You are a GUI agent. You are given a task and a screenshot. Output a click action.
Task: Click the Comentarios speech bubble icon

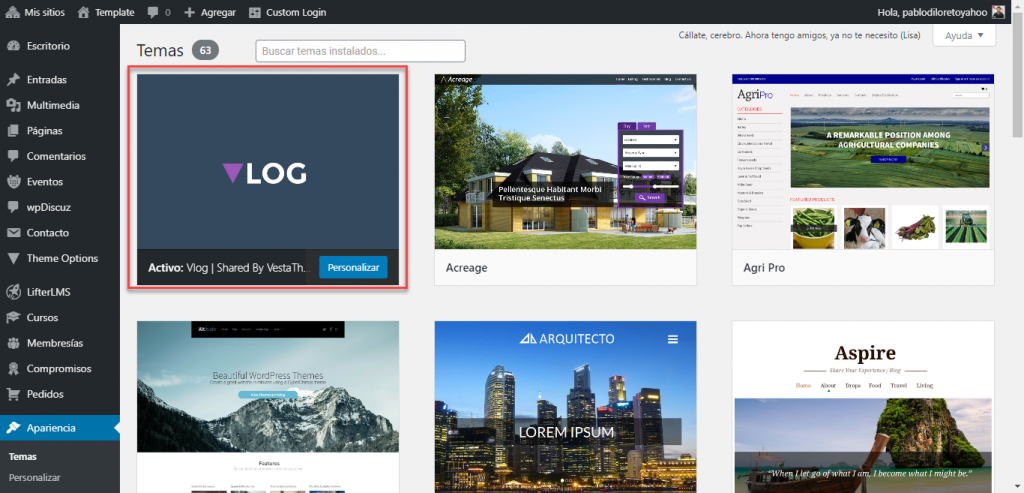pyautogui.click(x=13, y=156)
